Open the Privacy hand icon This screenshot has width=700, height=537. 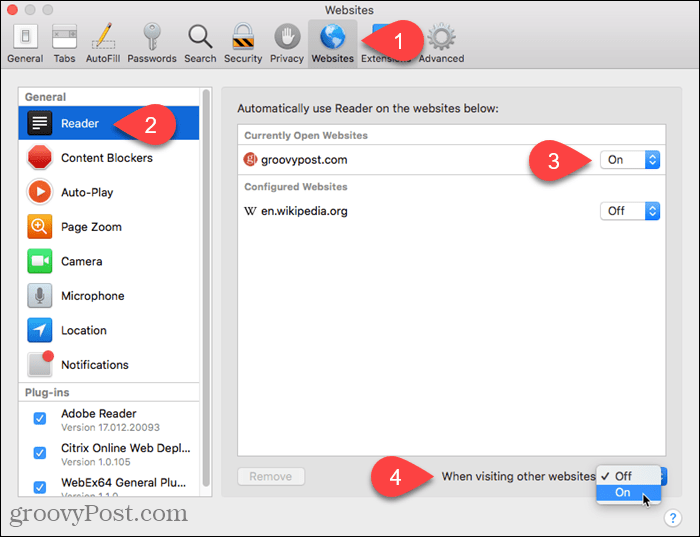[x=287, y=37]
